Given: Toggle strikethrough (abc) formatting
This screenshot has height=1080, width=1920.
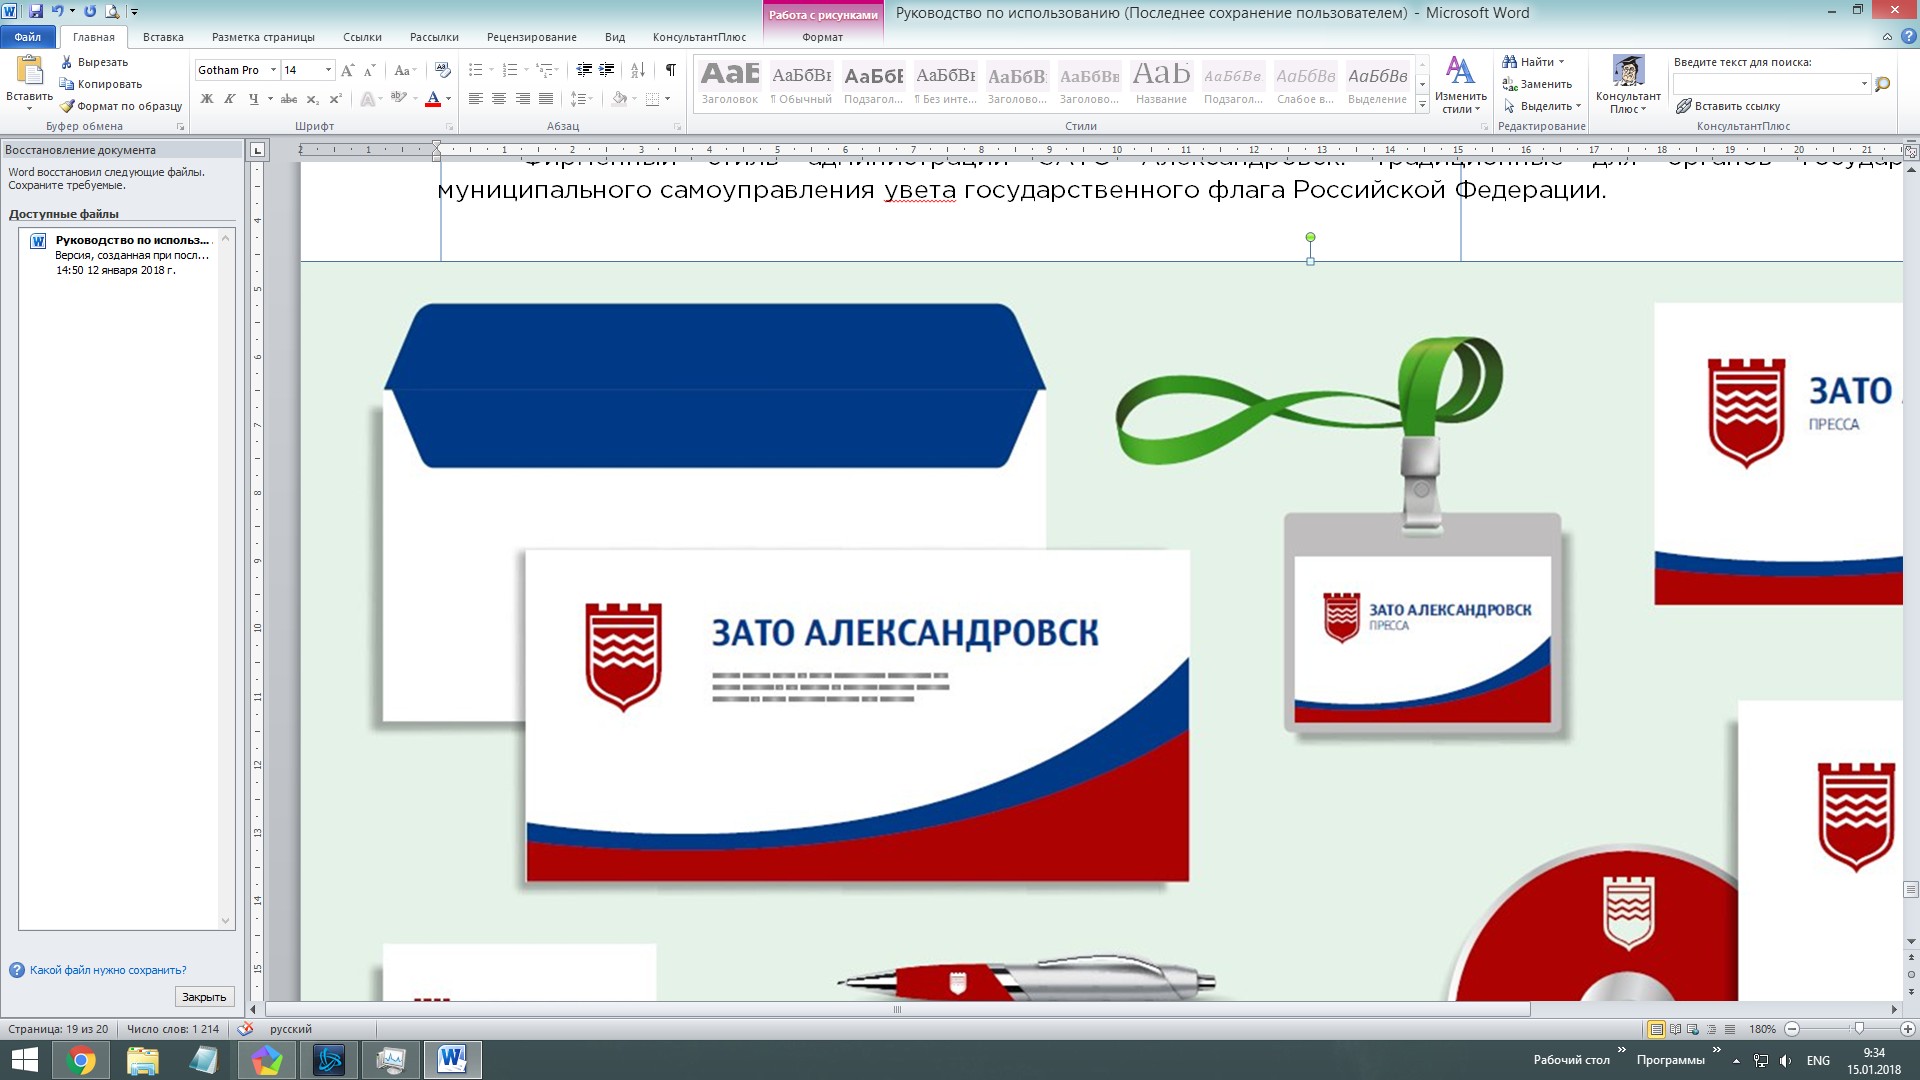Looking at the screenshot, I should tap(289, 99).
